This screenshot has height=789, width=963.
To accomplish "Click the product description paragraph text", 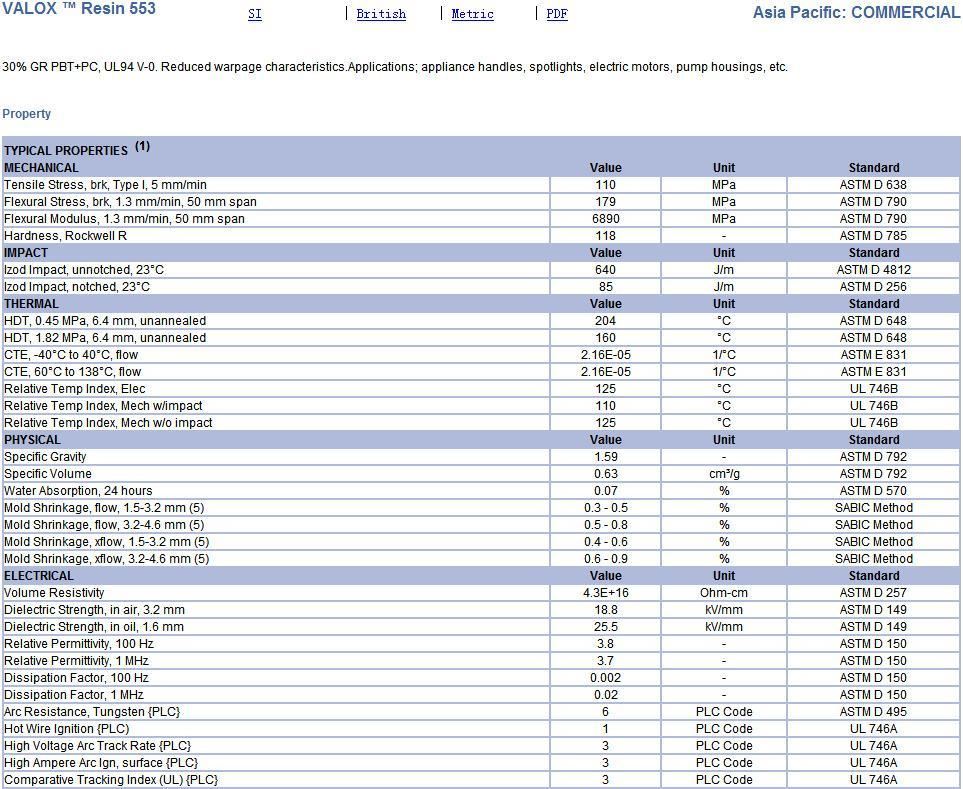I will 395,67.
